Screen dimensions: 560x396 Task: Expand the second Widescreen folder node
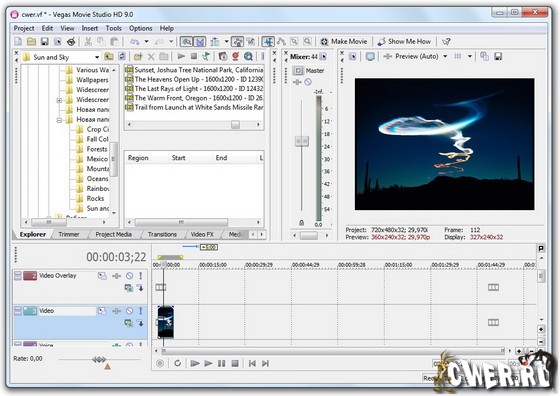pyautogui.click(x=59, y=100)
